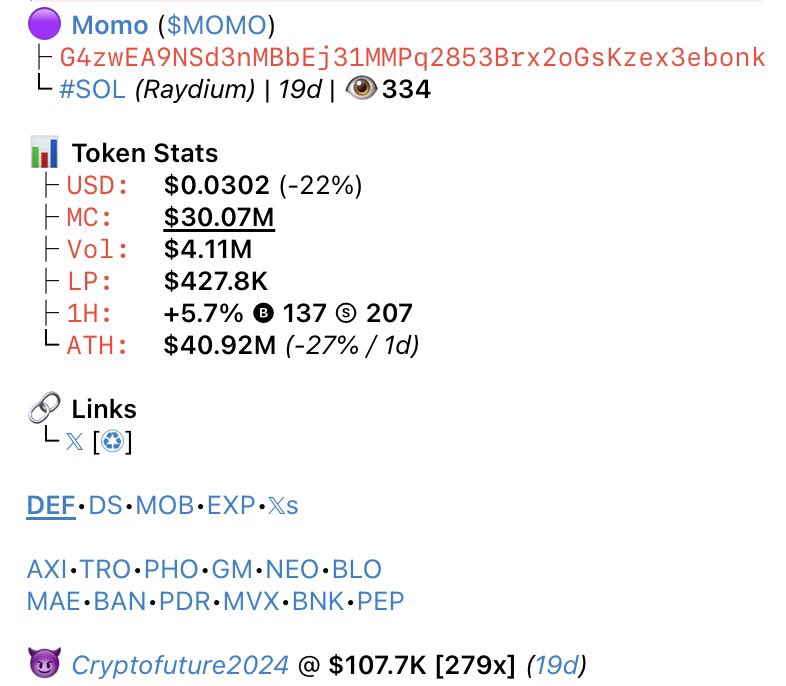The width and height of the screenshot is (786, 686).
Task: Open the DS chart link
Action: 105,506
